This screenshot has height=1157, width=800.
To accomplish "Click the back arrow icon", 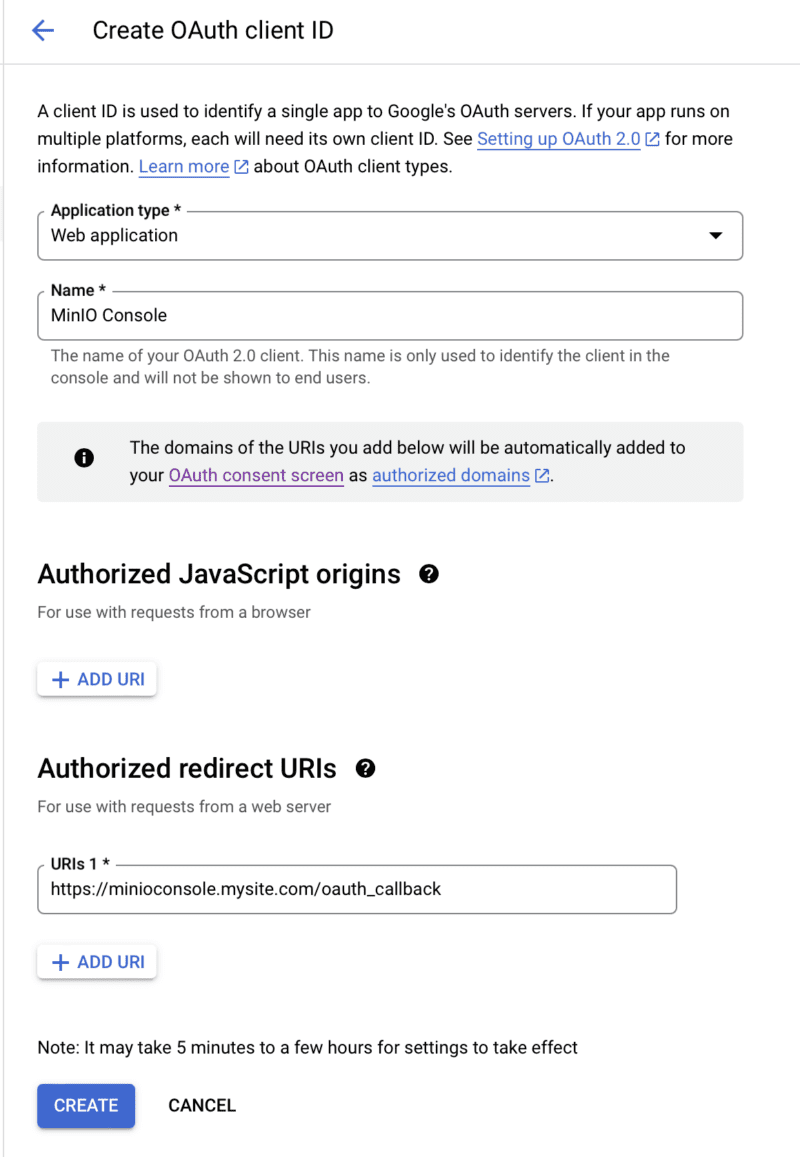I will (42, 31).
